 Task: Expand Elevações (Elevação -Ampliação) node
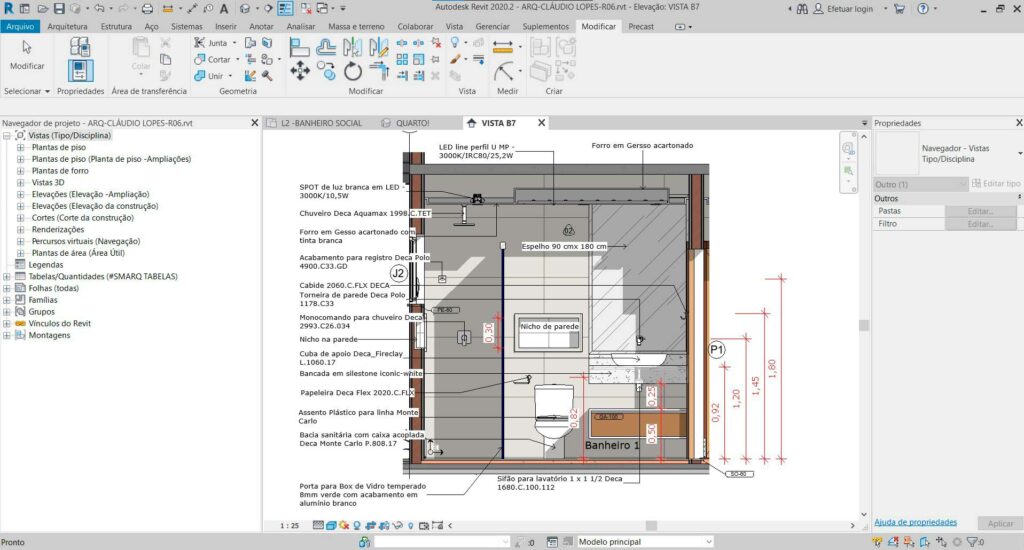pyautogui.click(x=20, y=195)
